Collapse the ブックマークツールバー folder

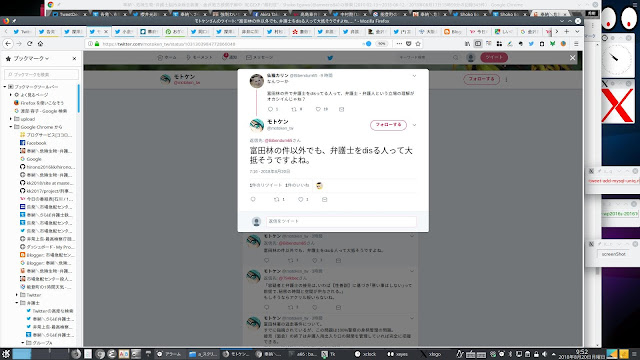5,87
